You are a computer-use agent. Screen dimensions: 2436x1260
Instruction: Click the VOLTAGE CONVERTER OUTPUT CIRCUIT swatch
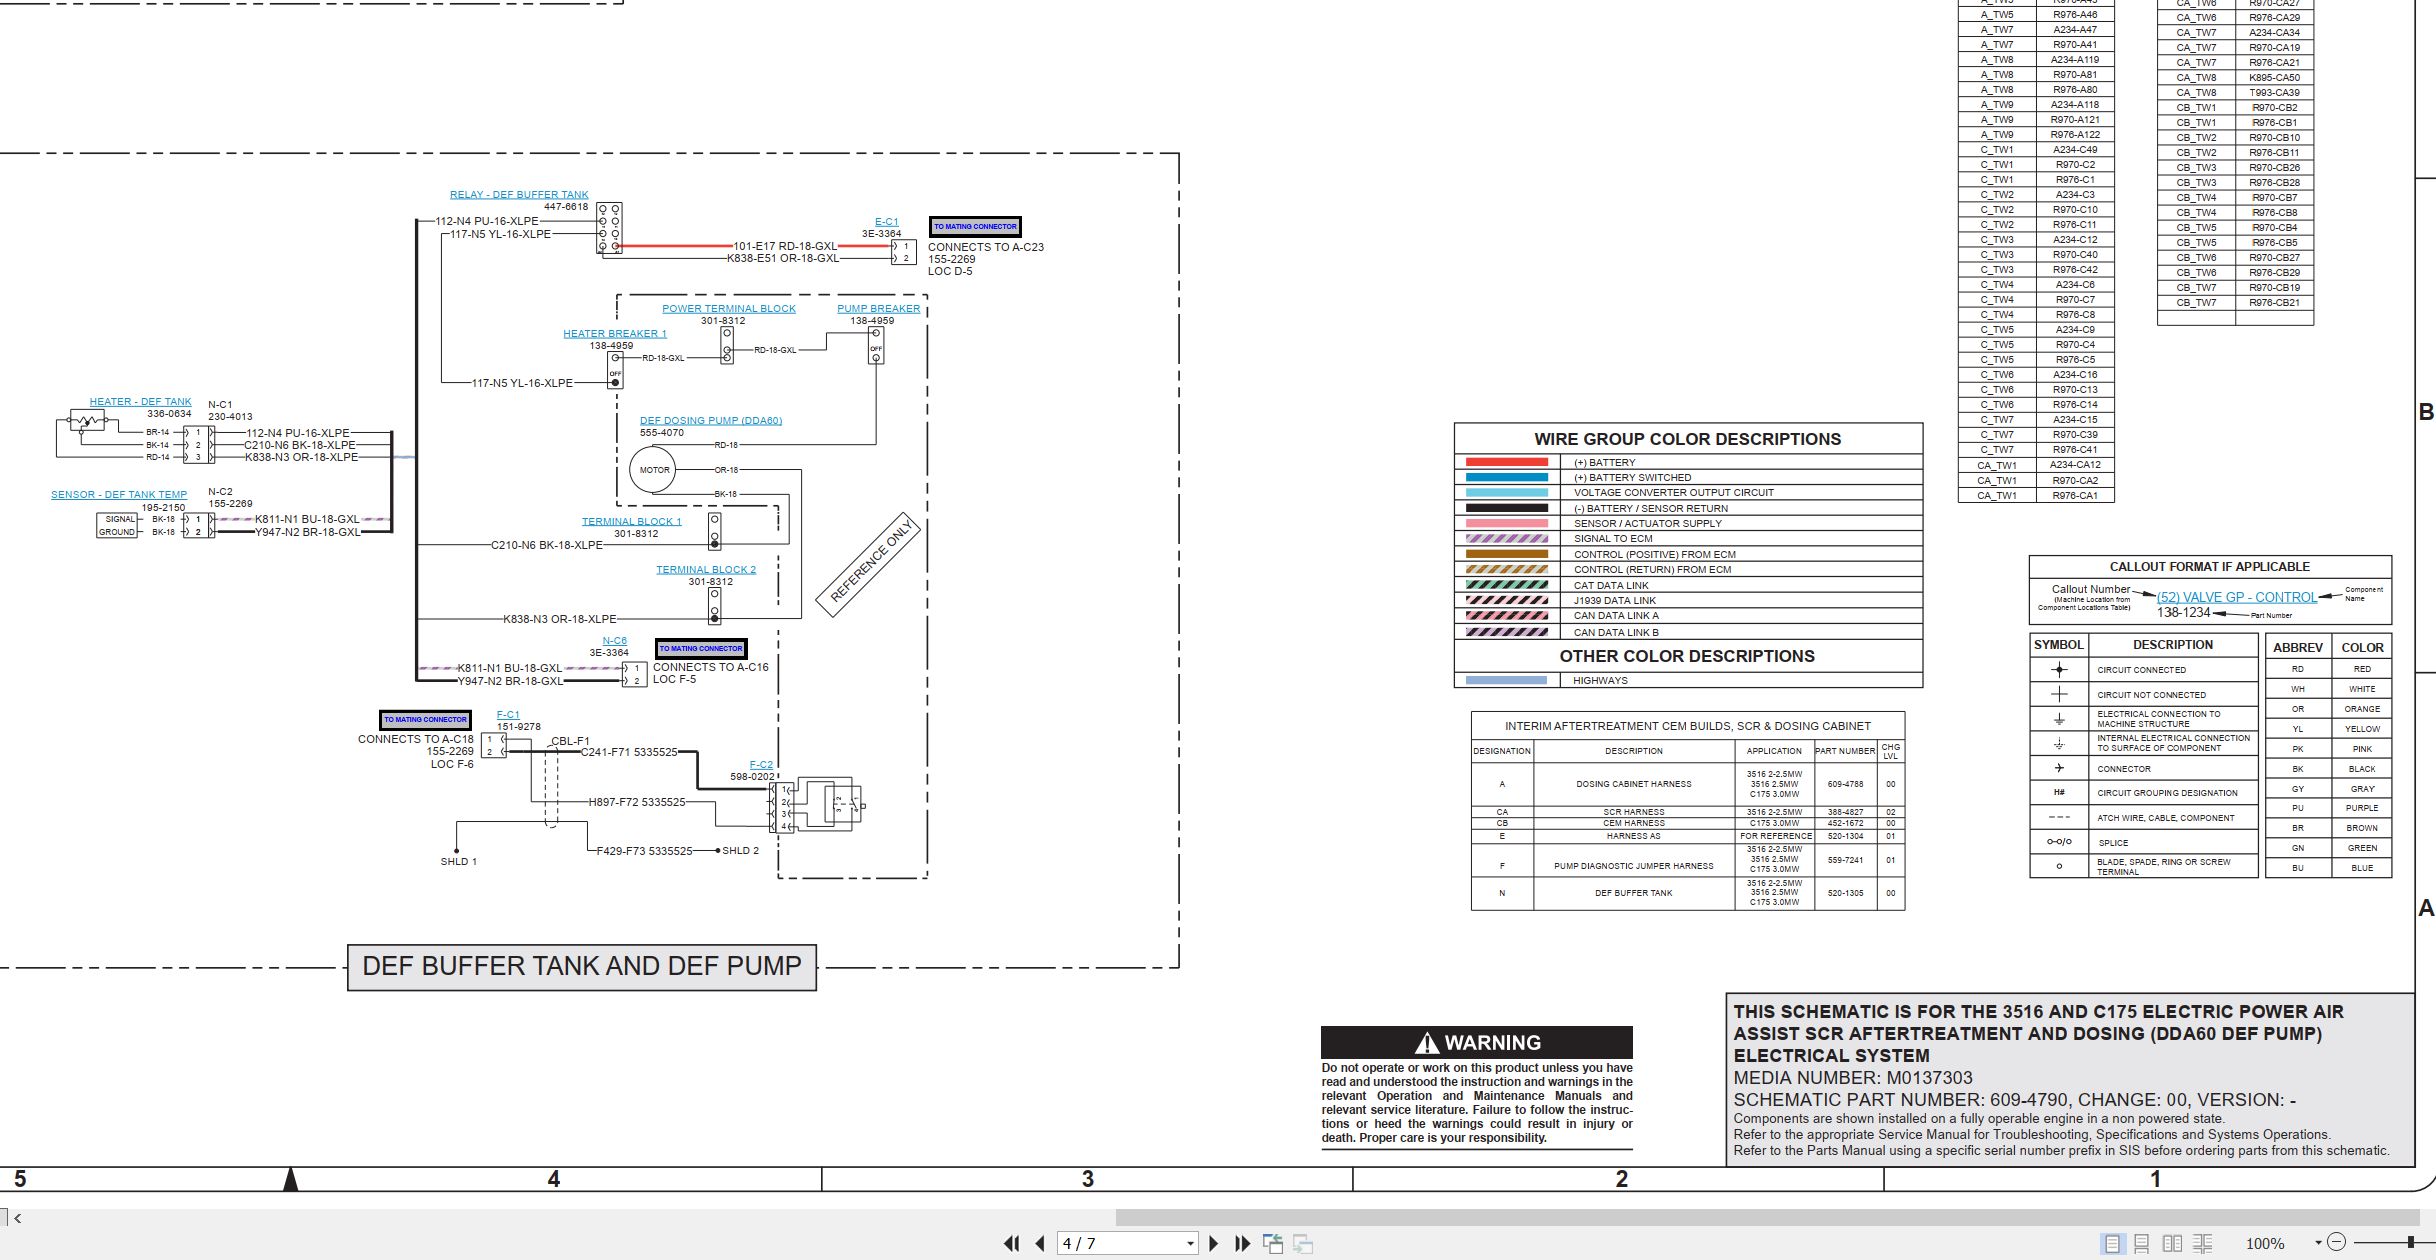pos(1506,493)
